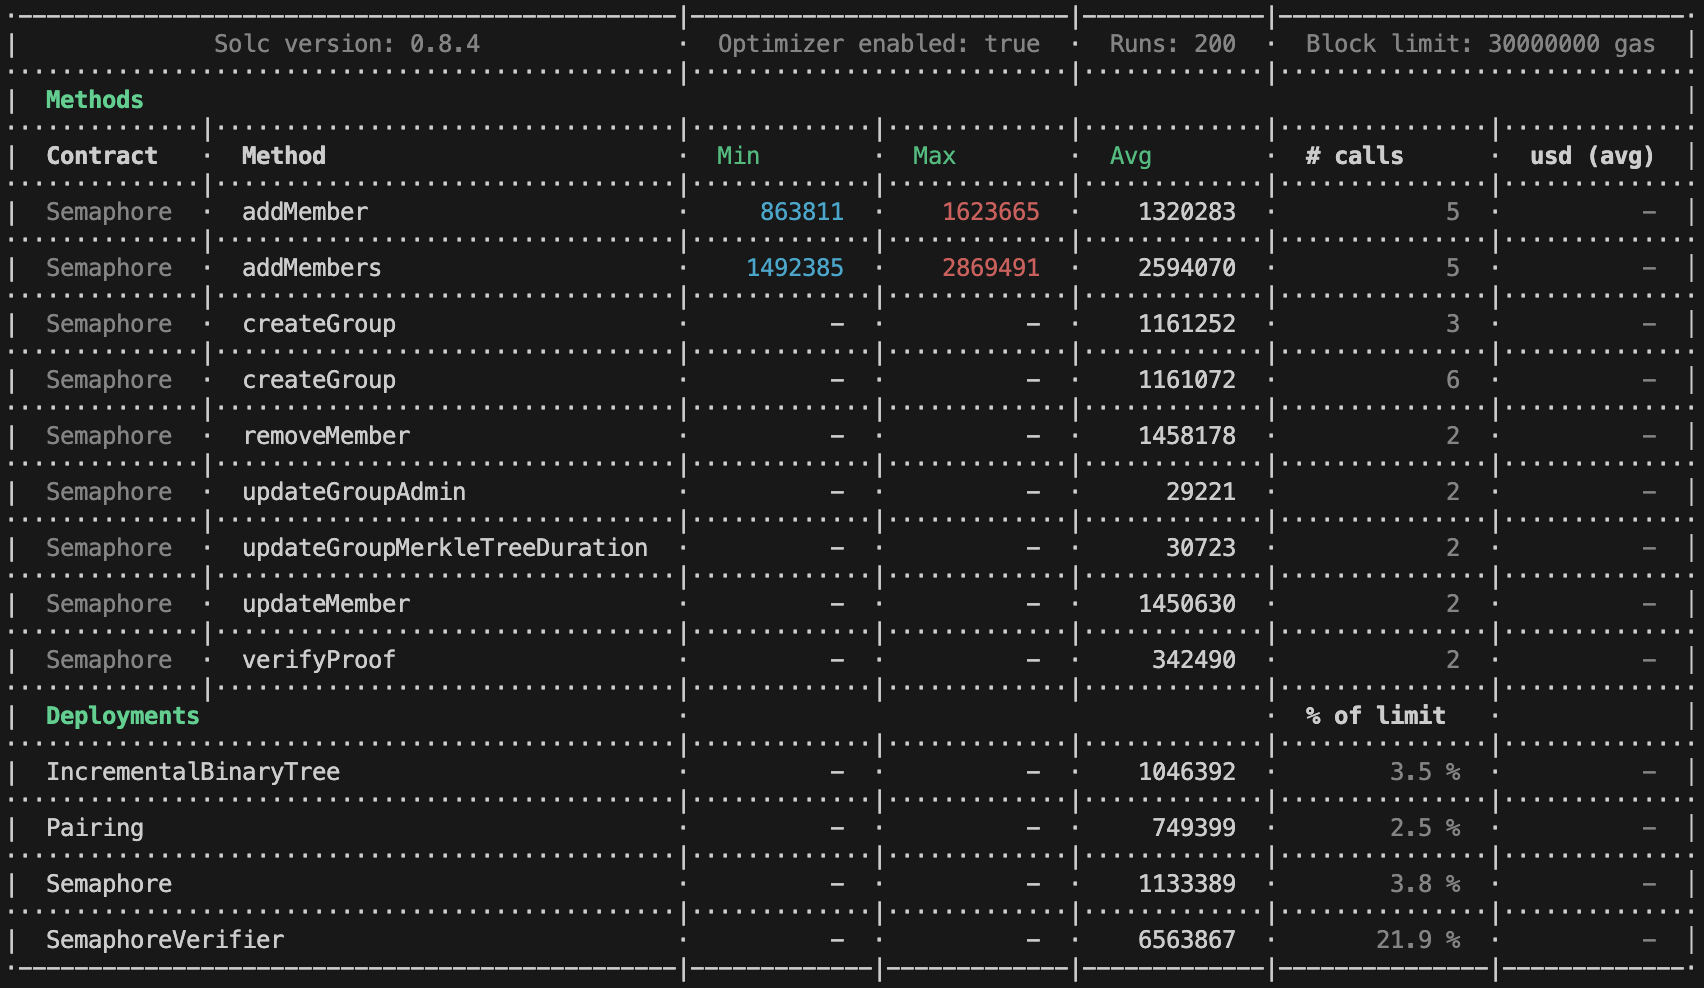
Task: Click the 'updateGroupAdmin' method name
Action: coord(354,492)
